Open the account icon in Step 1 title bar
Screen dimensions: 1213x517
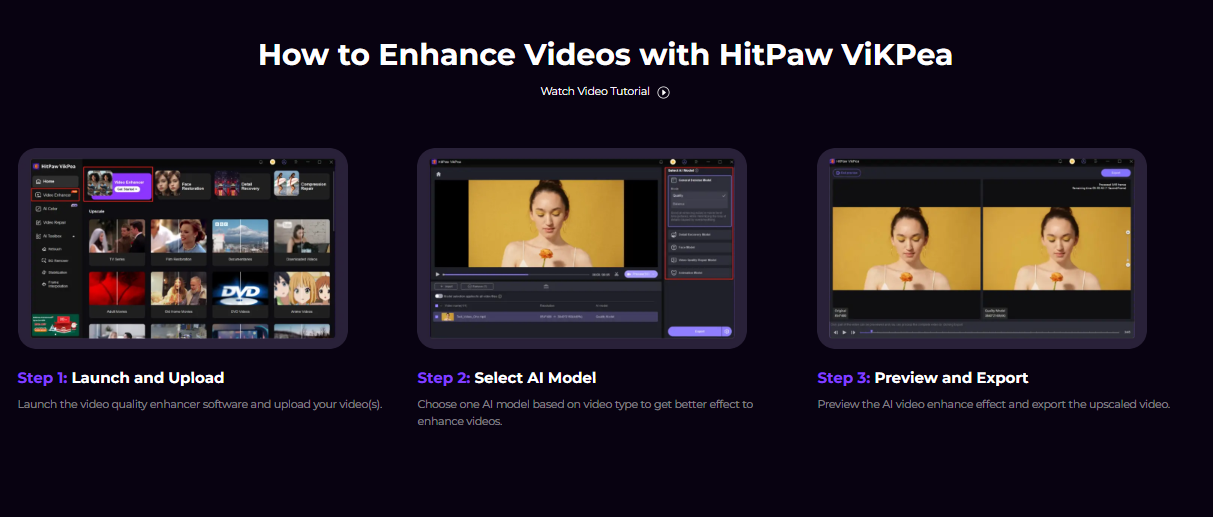point(284,162)
